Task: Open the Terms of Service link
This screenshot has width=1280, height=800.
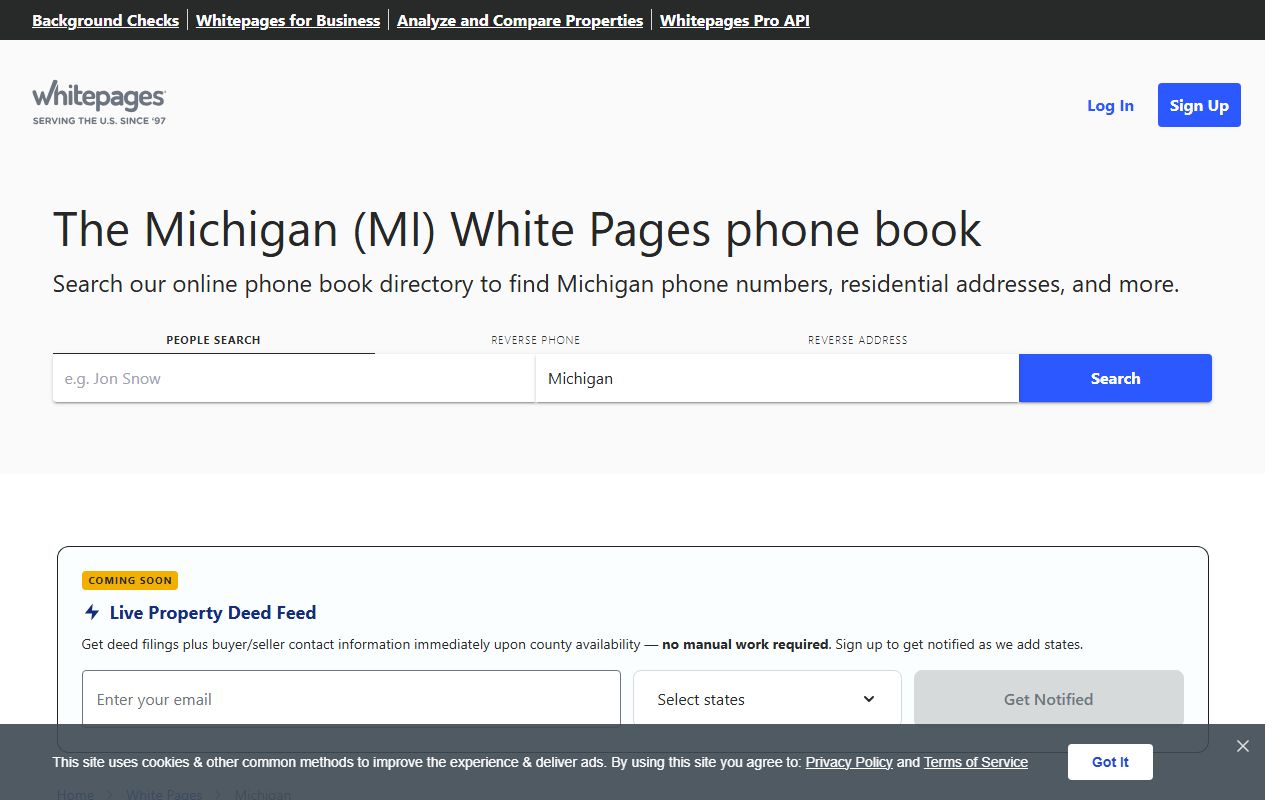Action: [x=975, y=762]
